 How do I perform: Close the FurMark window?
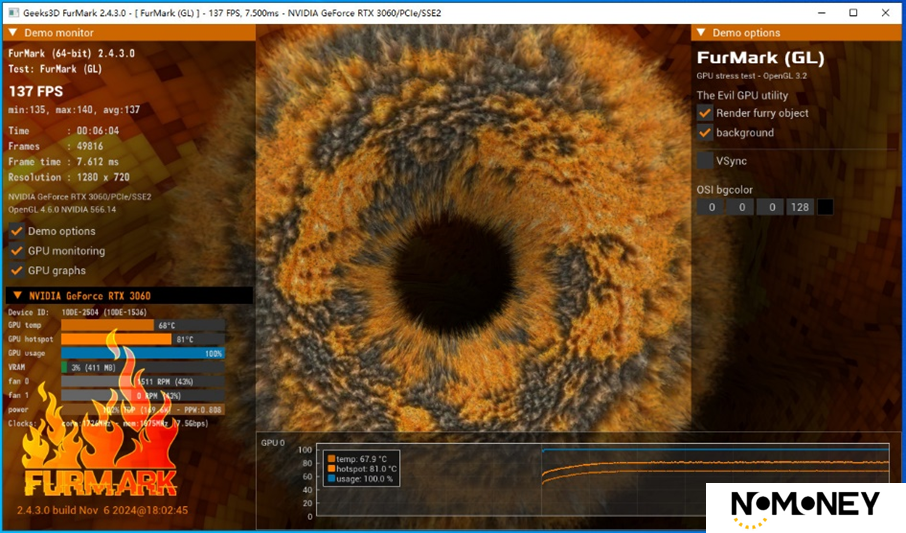point(885,13)
